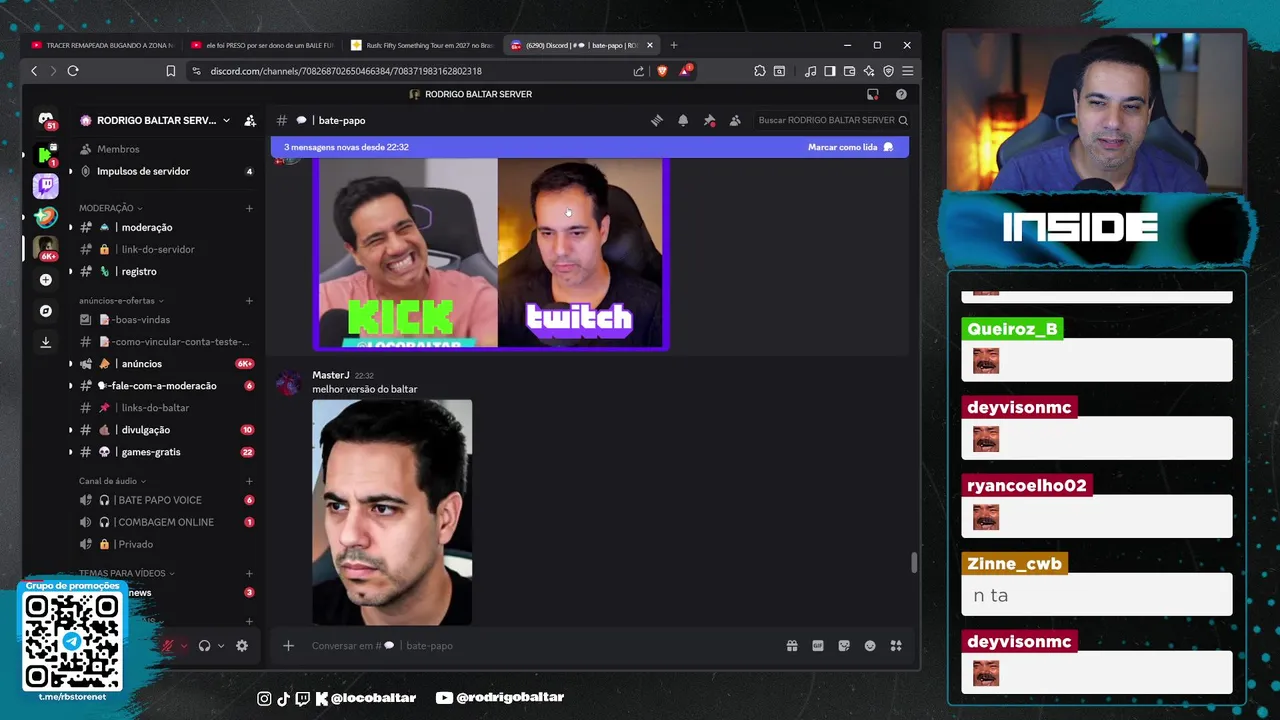
Task: Bookmark this page in browser
Action: 171,71
